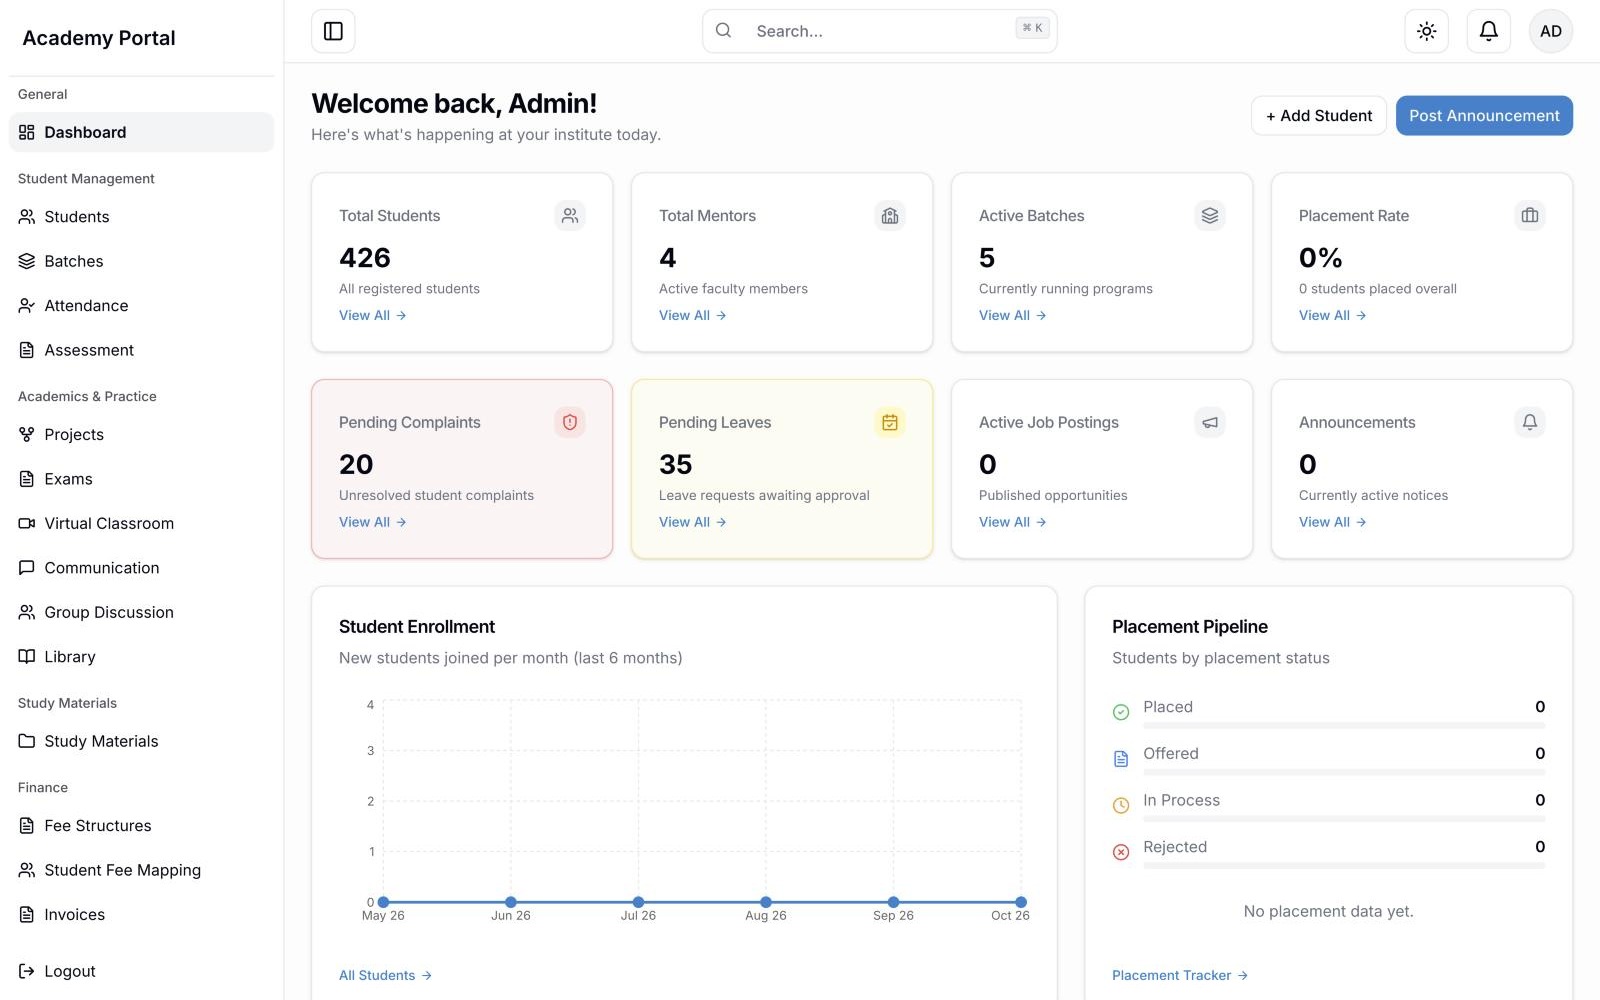Click the In Process clock icon
Viewport: 1600px width, 1000px height.
(1121, 805)
